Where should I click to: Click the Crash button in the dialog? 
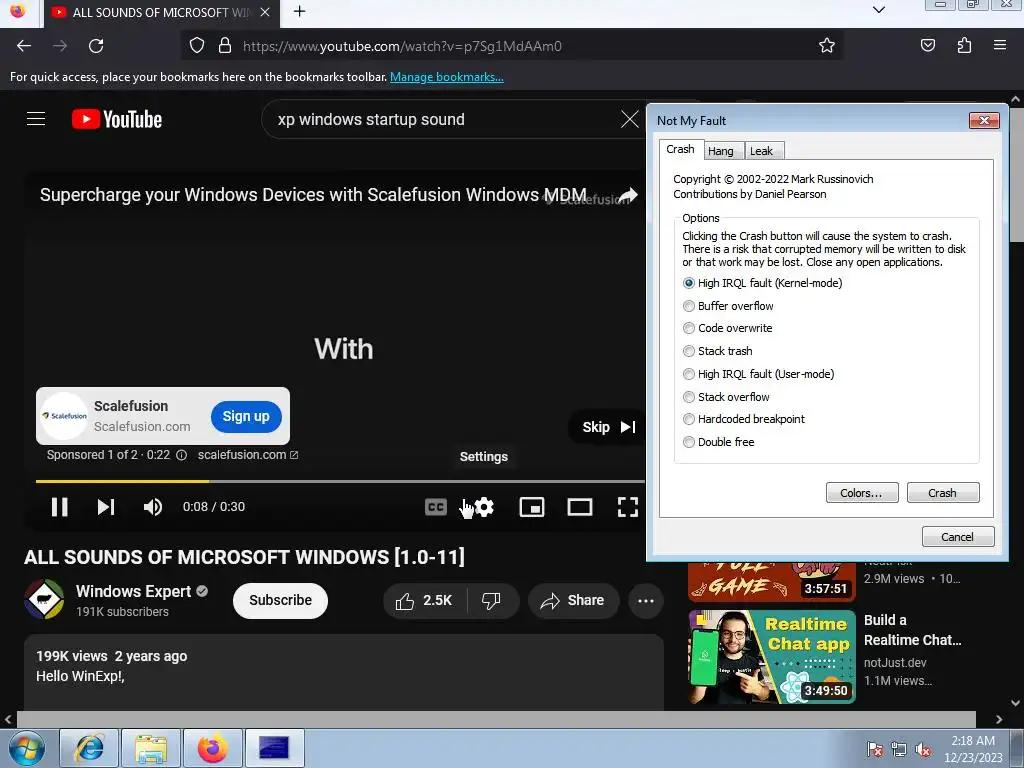point(942,493)
